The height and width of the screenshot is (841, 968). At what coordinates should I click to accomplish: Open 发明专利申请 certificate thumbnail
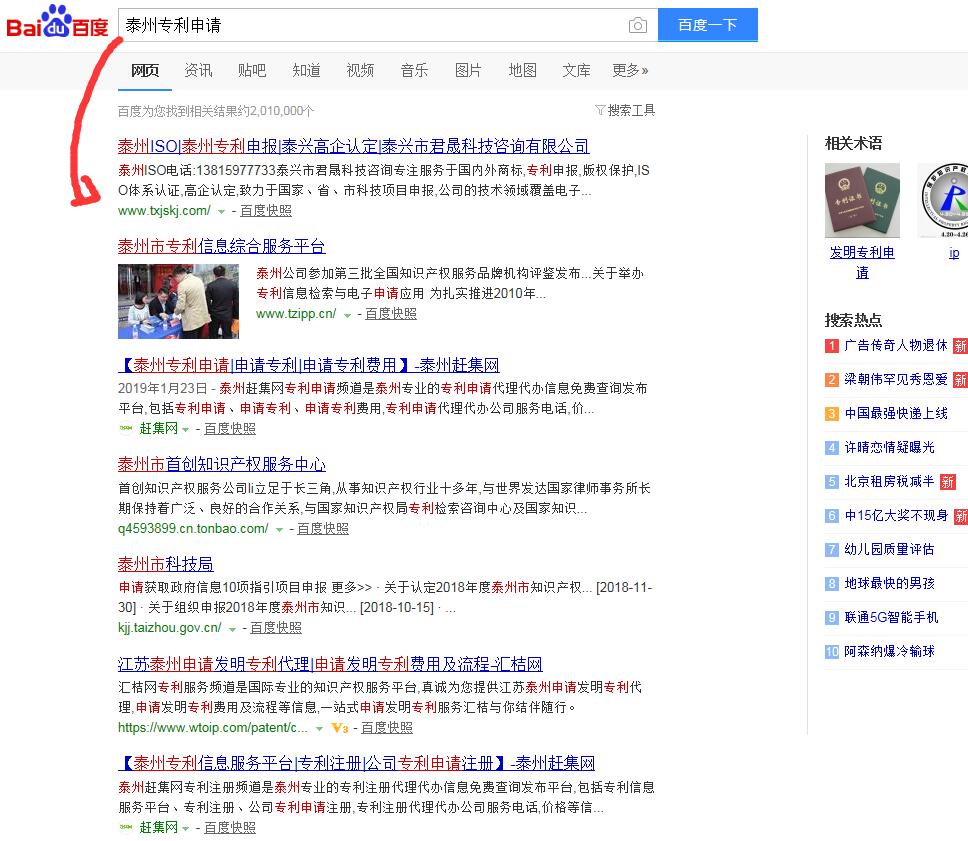(x=862, y=200)
